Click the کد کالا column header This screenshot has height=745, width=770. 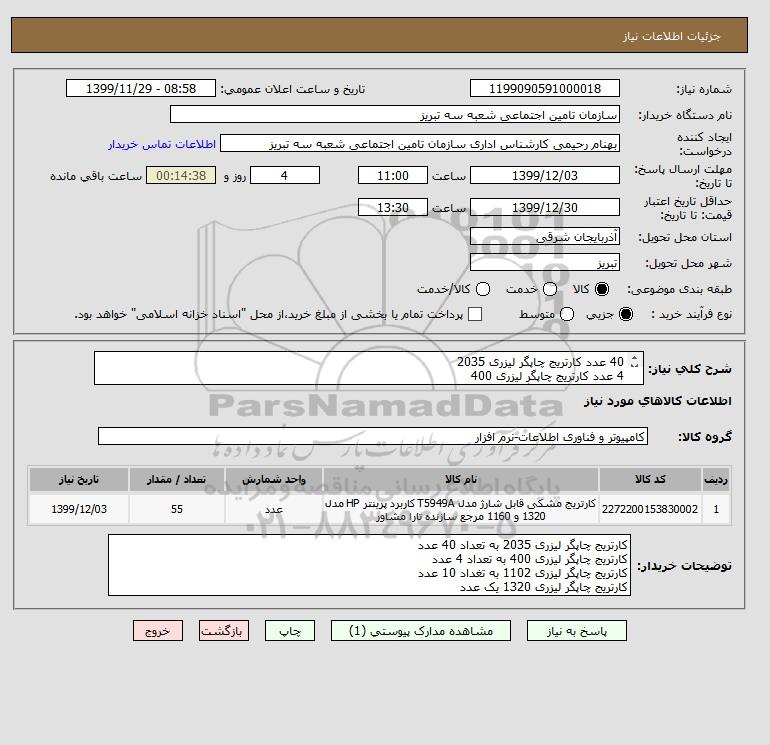(650, 479)
